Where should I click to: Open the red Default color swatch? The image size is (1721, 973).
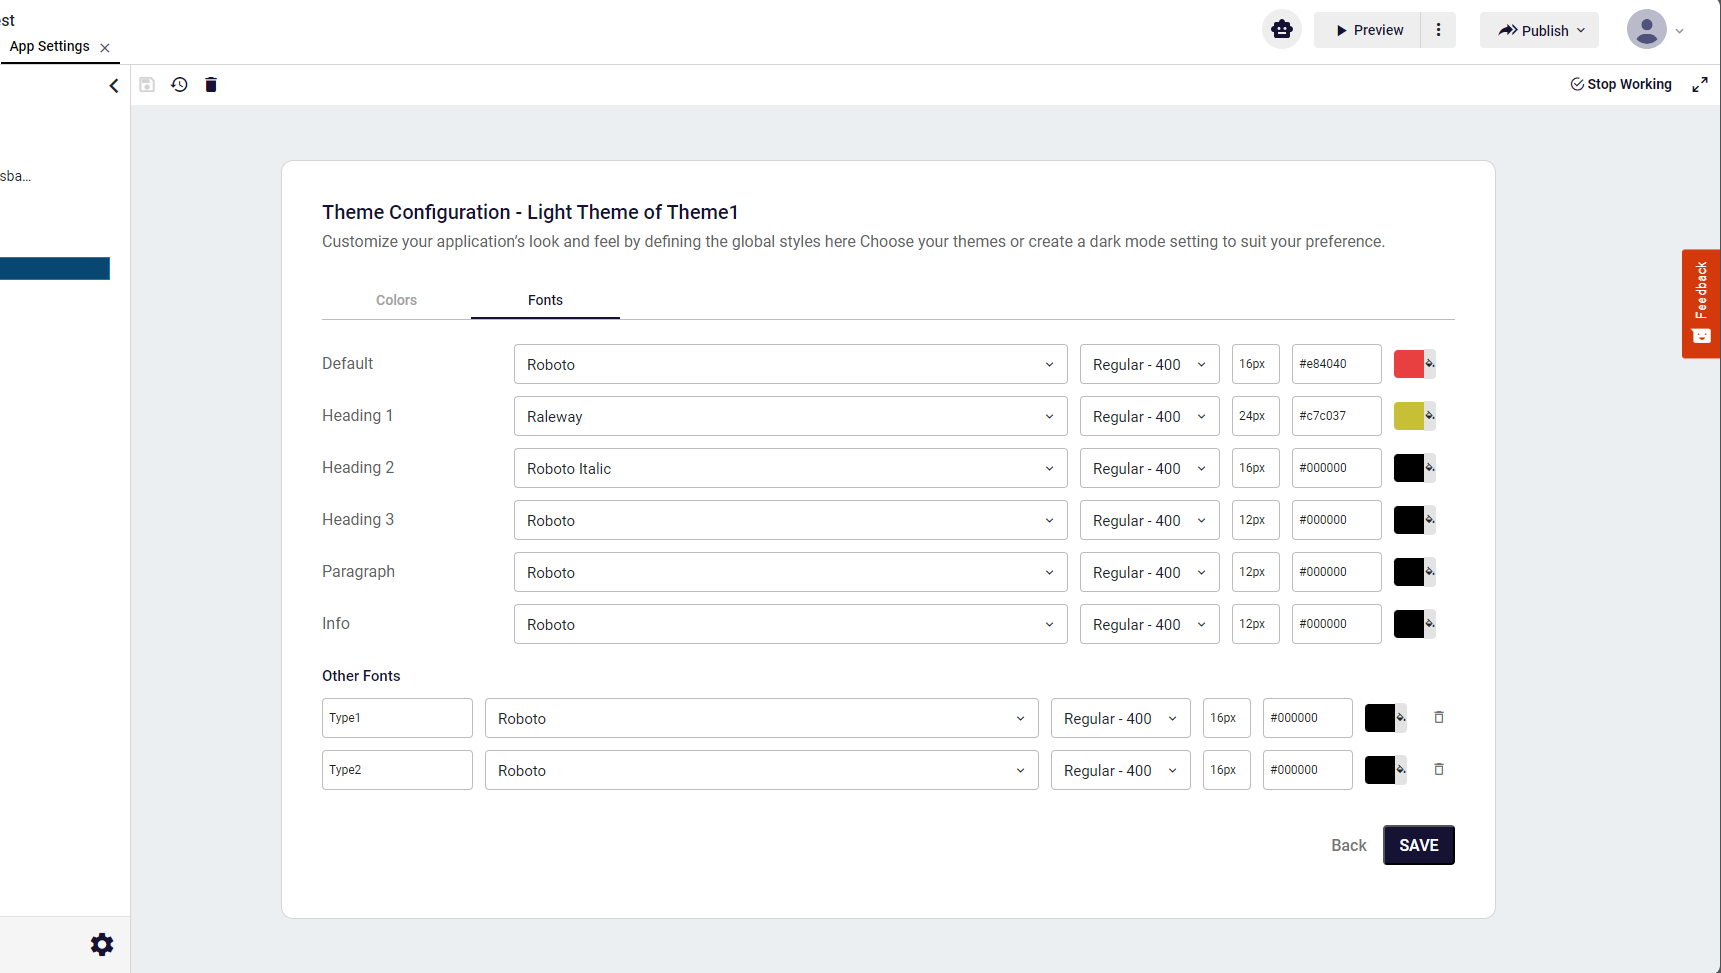click(x=1408, y=364)
